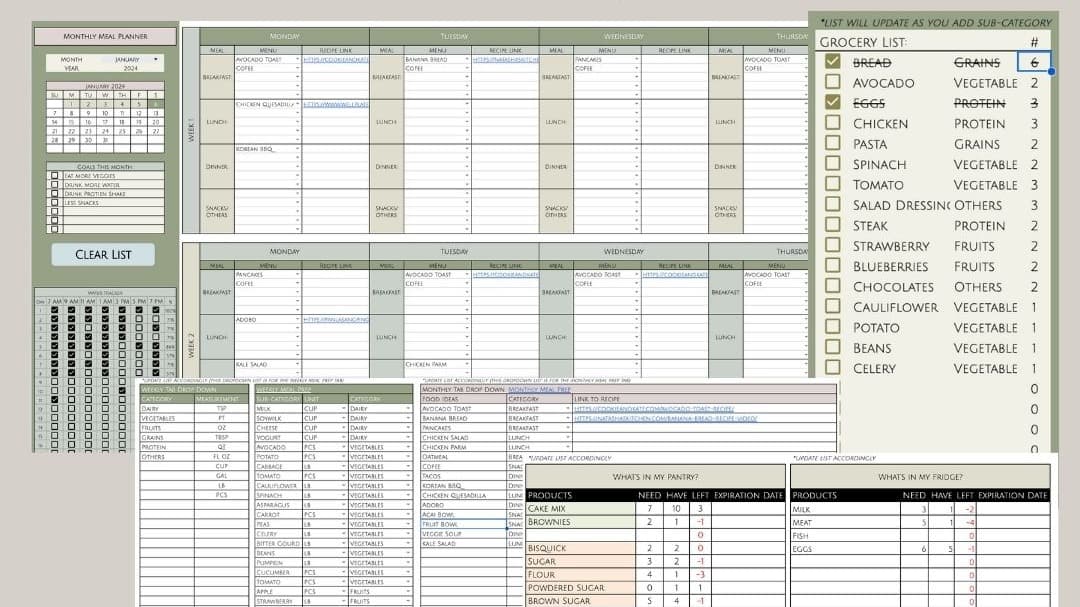
Task: Check the 'Drink more water' goal
Action: (54, 185)
